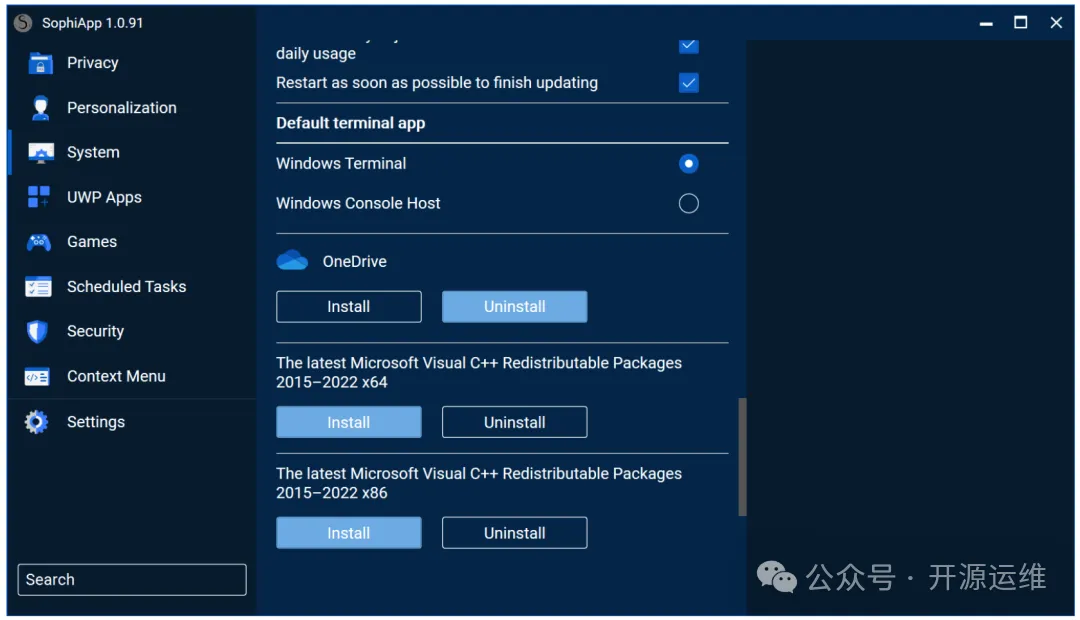Select the System monitor icon
Viewport: 1080px width, 620px height.
coord(40,153)
